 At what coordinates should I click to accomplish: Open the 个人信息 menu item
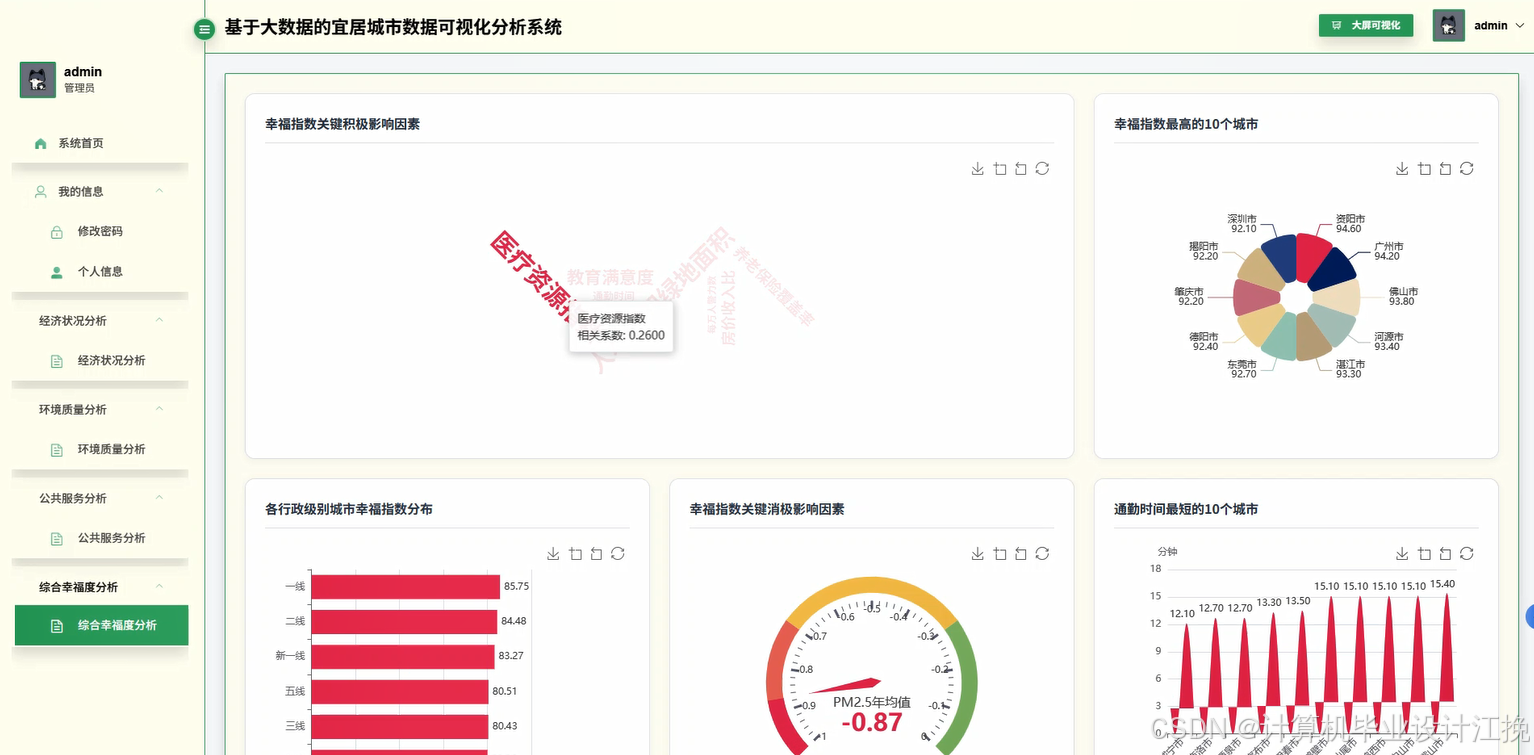(100, 272)
